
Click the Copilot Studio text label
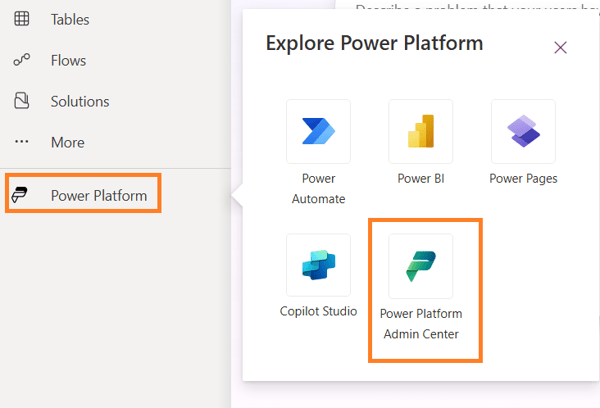318,311
